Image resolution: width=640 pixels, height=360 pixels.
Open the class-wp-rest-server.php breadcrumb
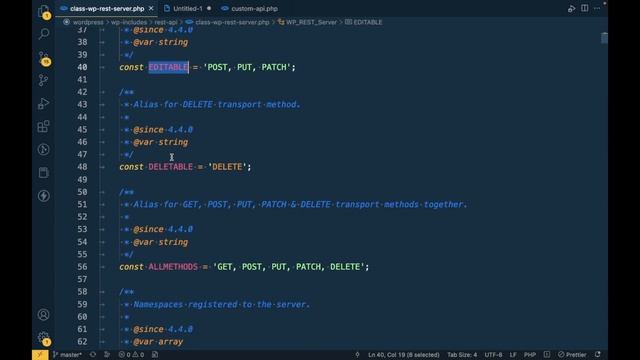pos(232,22)
